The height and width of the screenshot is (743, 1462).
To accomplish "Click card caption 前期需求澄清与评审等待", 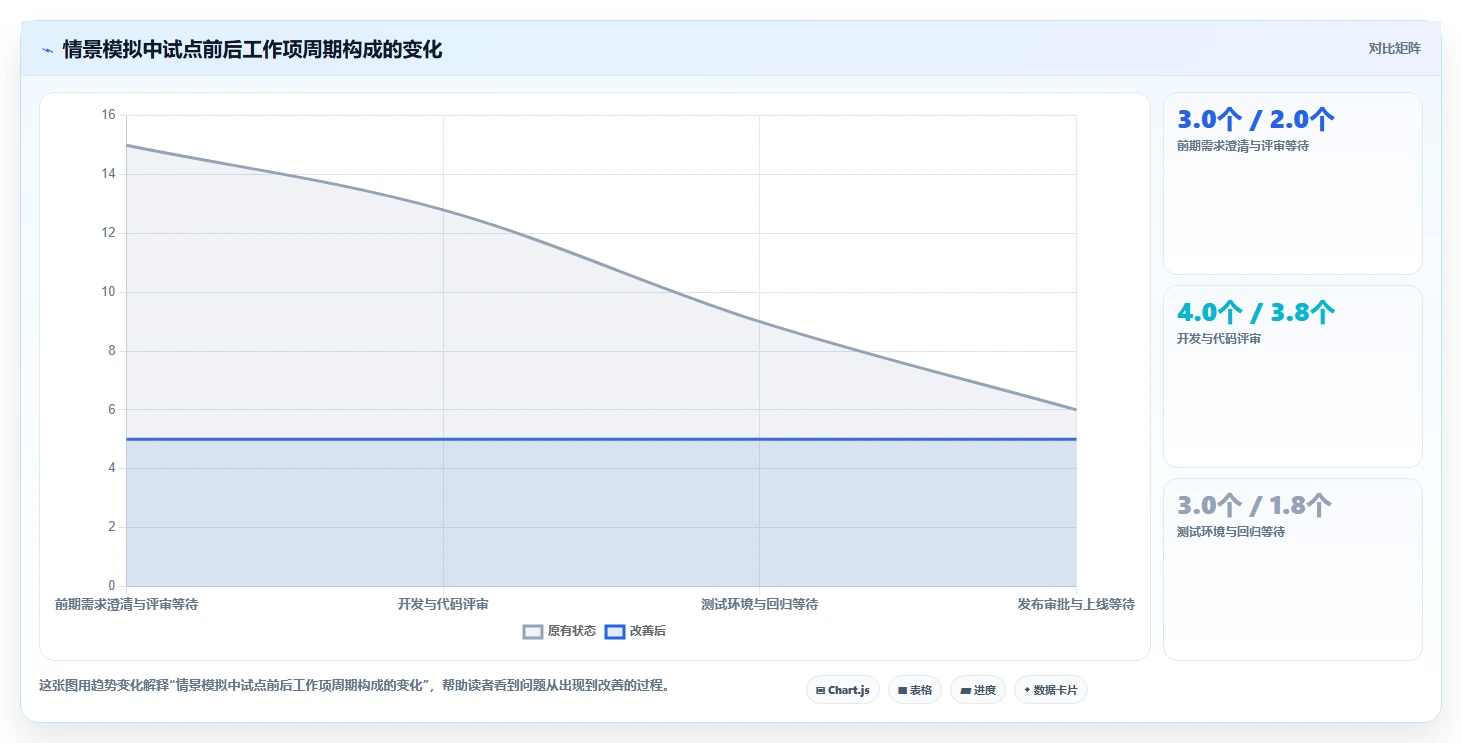I will pos(1243,146).
